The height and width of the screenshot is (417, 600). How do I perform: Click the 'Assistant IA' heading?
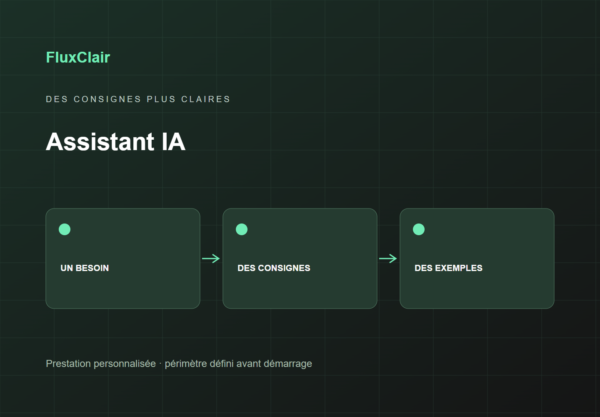point(116,142)
